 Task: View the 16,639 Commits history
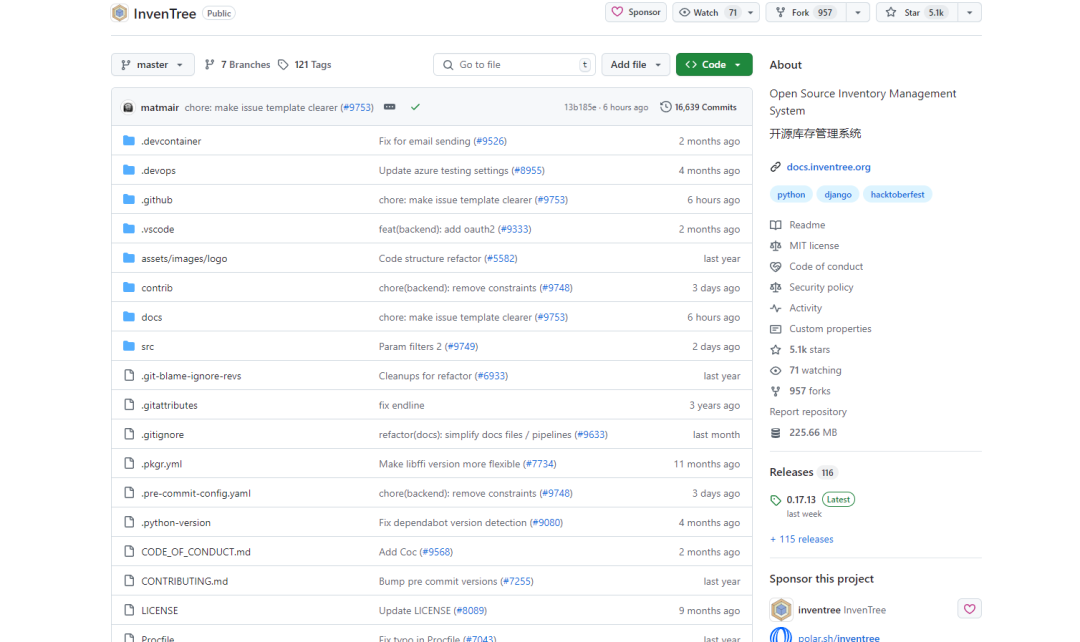pos(698,107)
